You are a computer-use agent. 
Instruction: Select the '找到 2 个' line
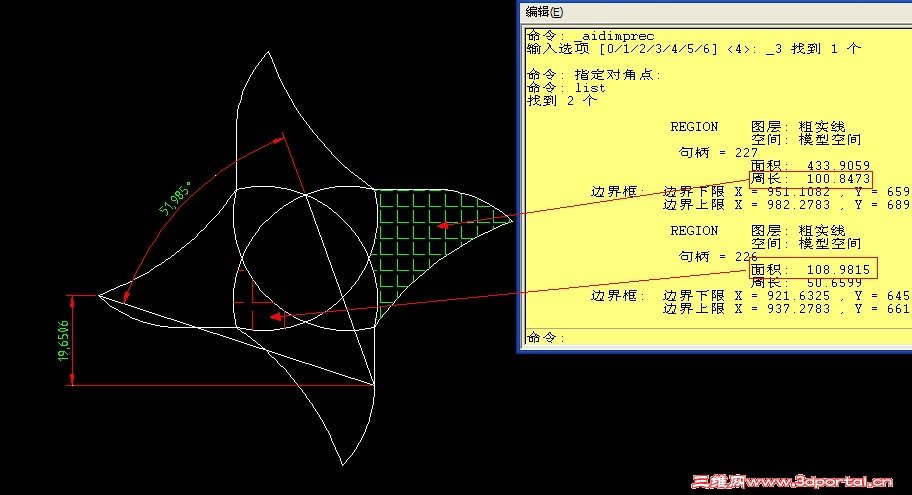pyautogui.click(x=561, y=101)
